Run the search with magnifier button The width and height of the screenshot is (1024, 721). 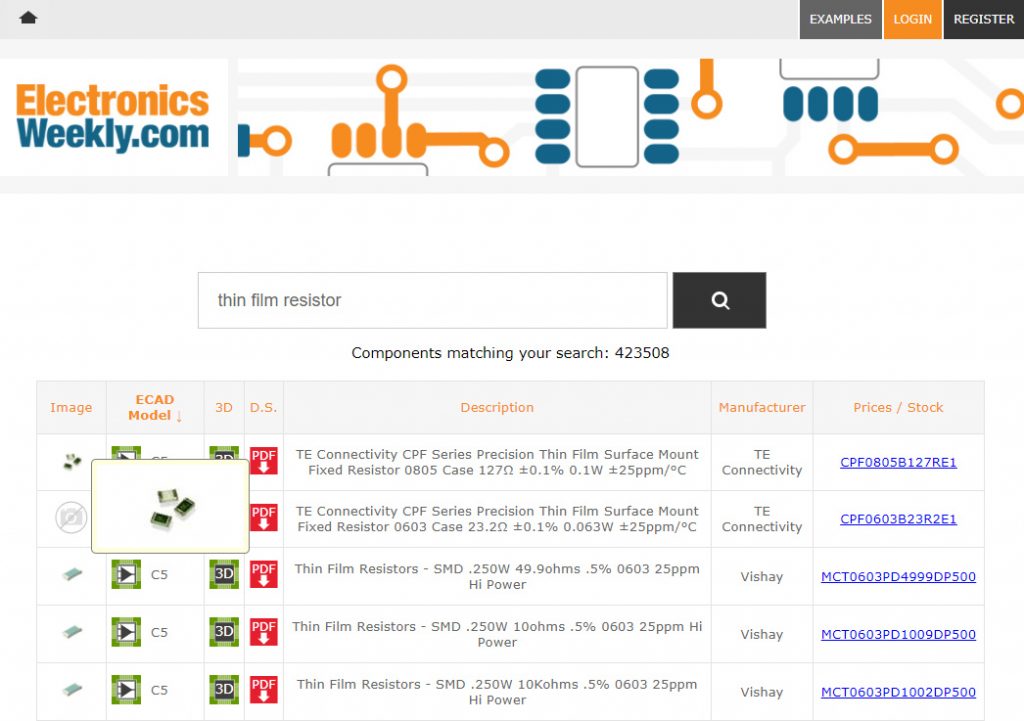(719, 300)
